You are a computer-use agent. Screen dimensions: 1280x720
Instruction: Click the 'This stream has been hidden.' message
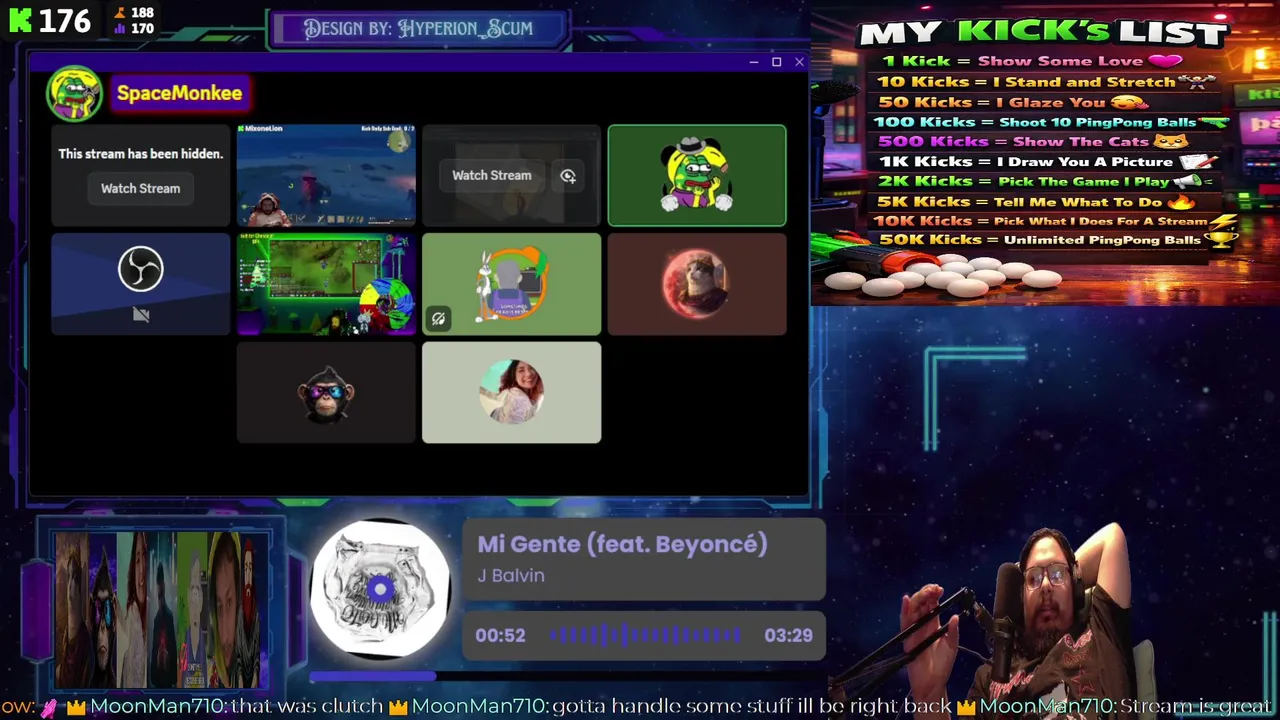click(x=140, y=154)
